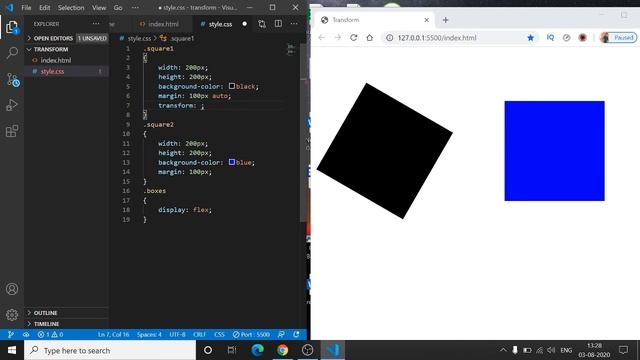The height and width of the screenshot is (360, 640).
Task: Expand the Outline section
Action: click(67, 313)
